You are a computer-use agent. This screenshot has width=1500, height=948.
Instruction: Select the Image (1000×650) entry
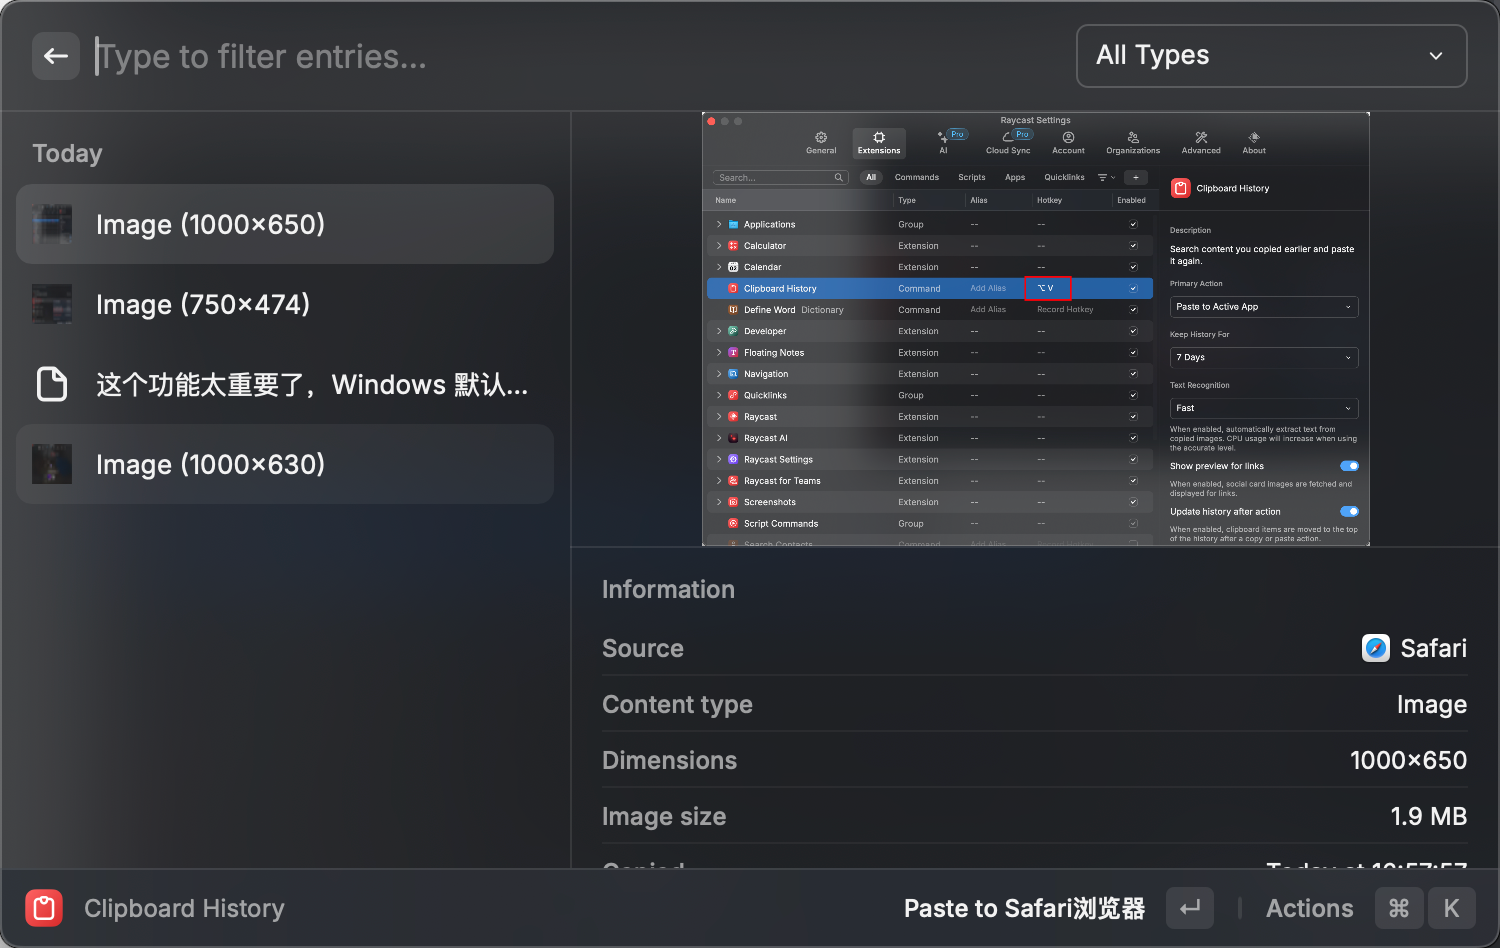[285, 224]
